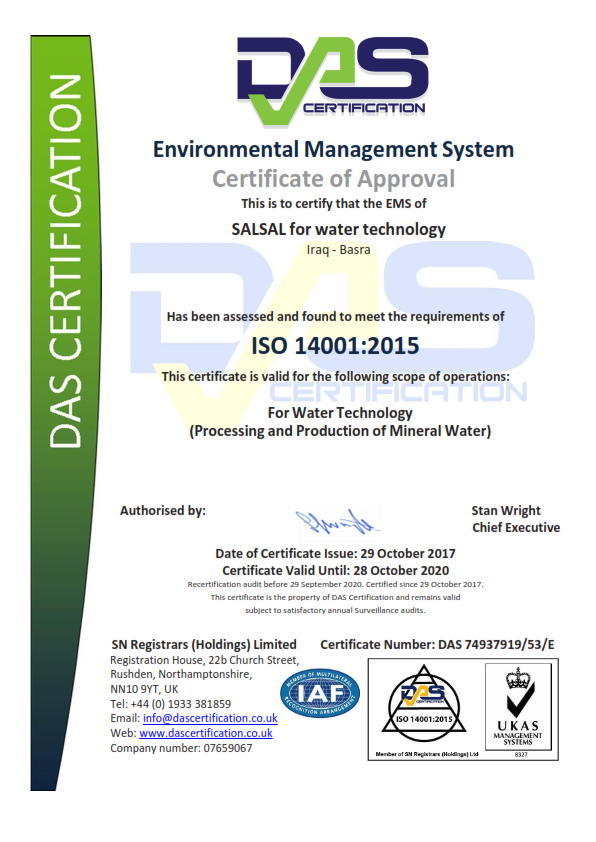Click 'Member of SN Registrars (Holdings) Ltd' caption
Screen dimensions: 596x842
coord(427,754)
